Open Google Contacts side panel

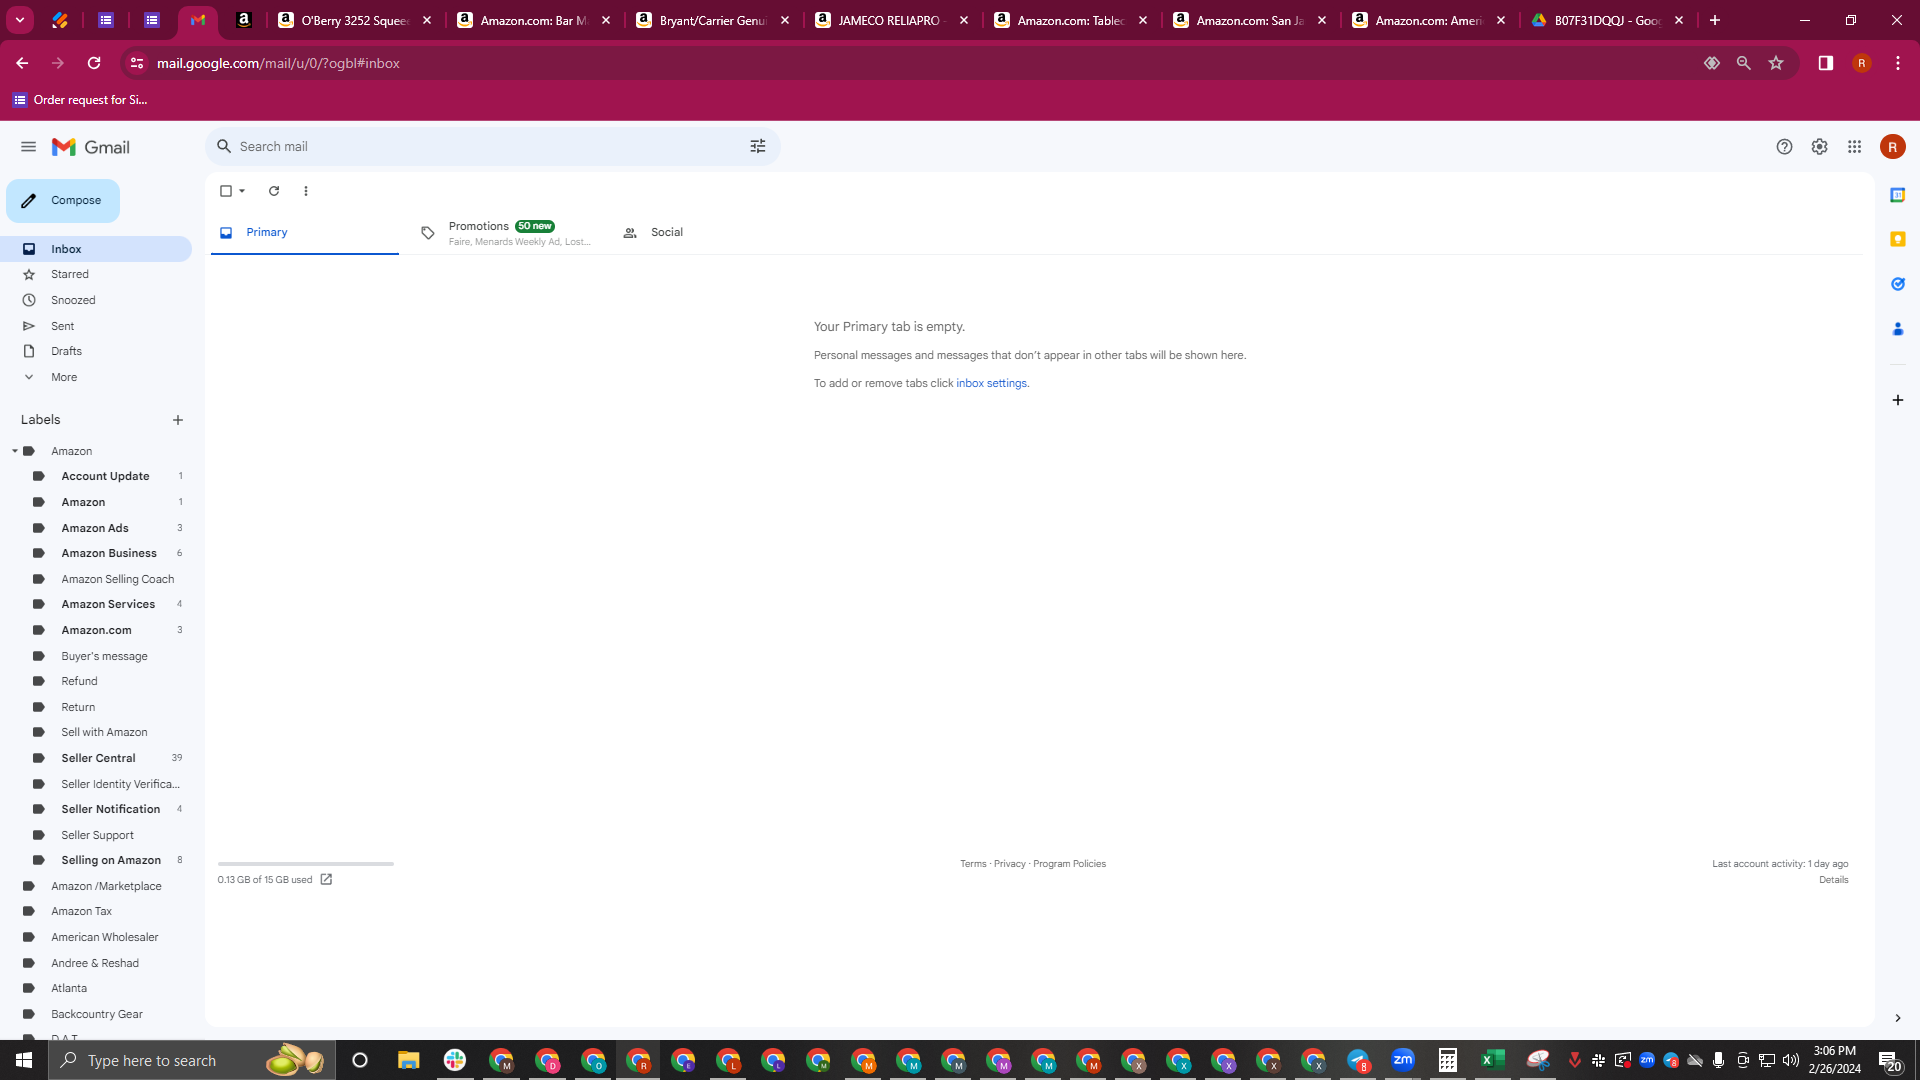(1897, 329)
